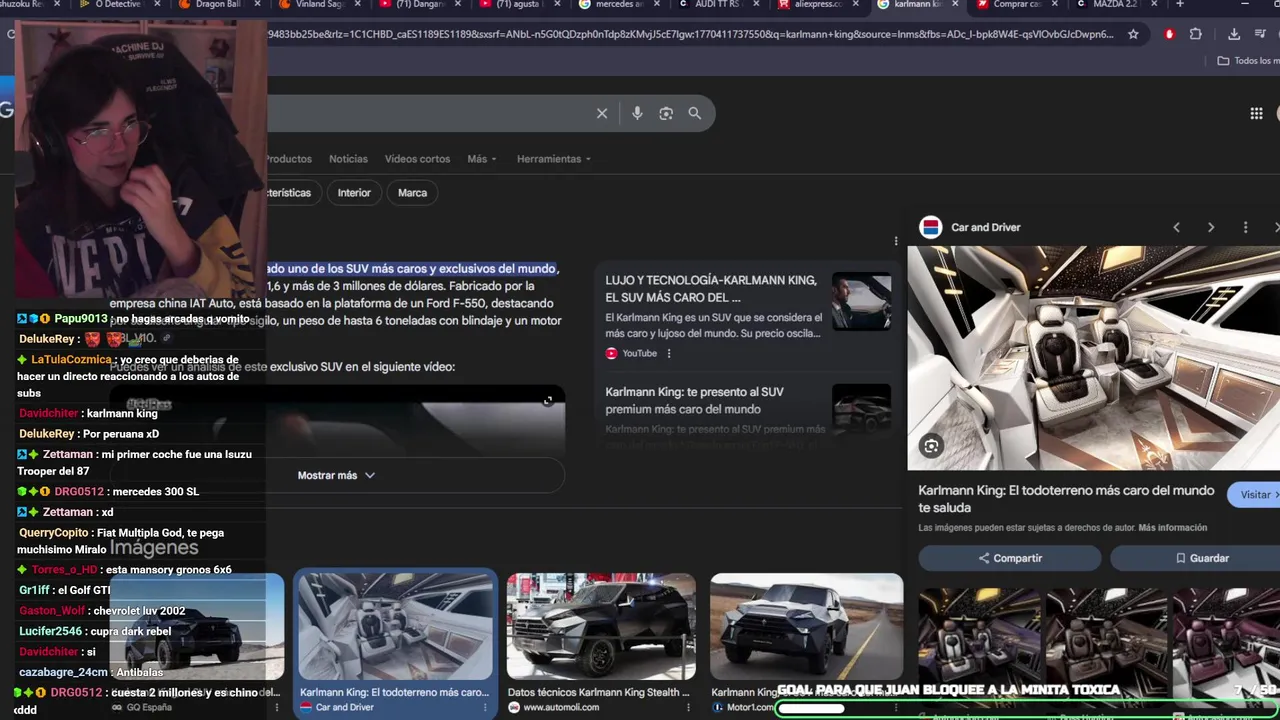Clear the search box with the X icon

tap(602, 113)
